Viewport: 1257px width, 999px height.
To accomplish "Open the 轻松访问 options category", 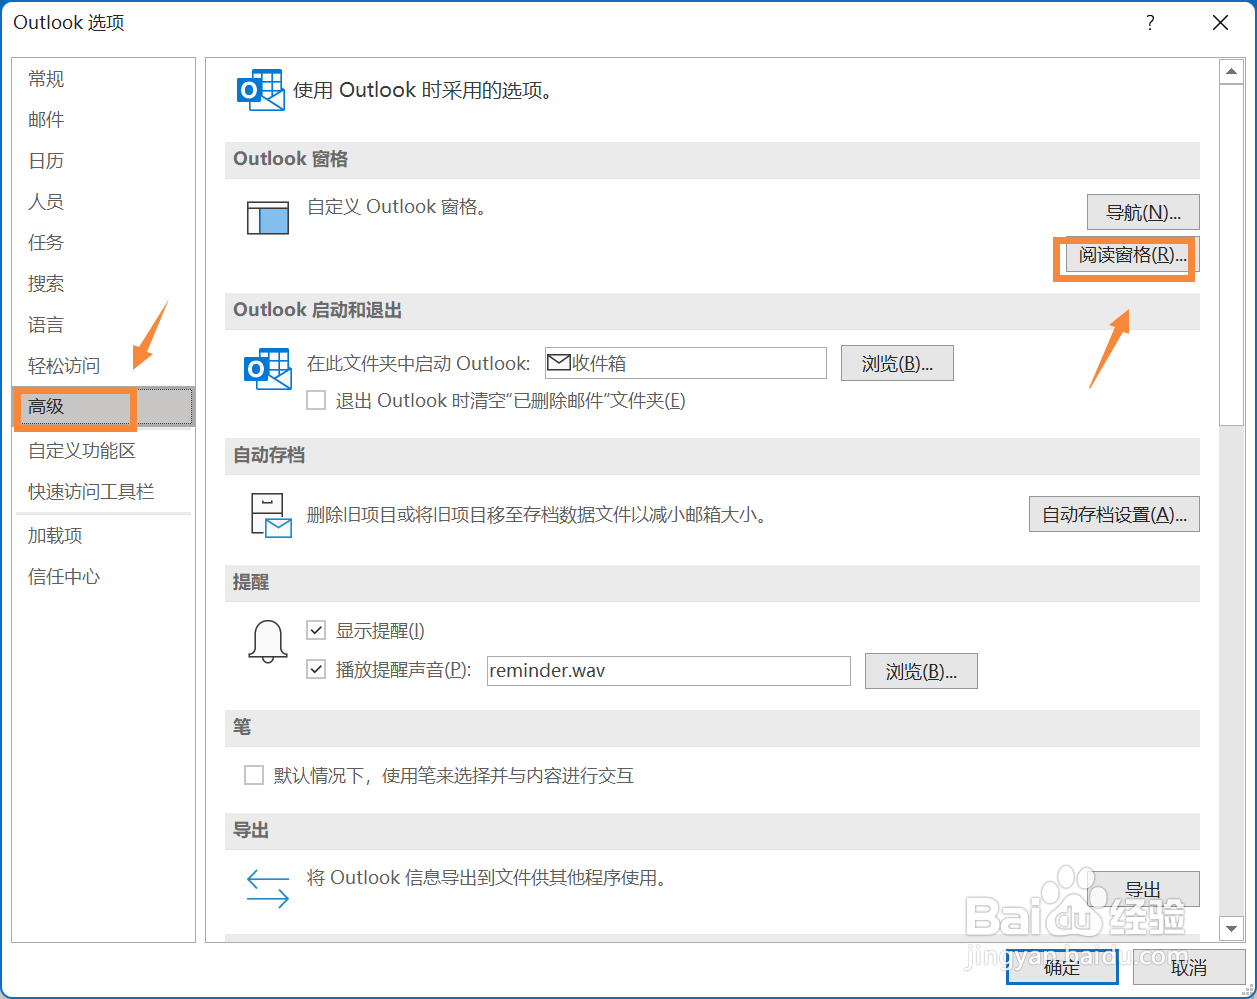I will pyautogui.click(x=104, y=366).
